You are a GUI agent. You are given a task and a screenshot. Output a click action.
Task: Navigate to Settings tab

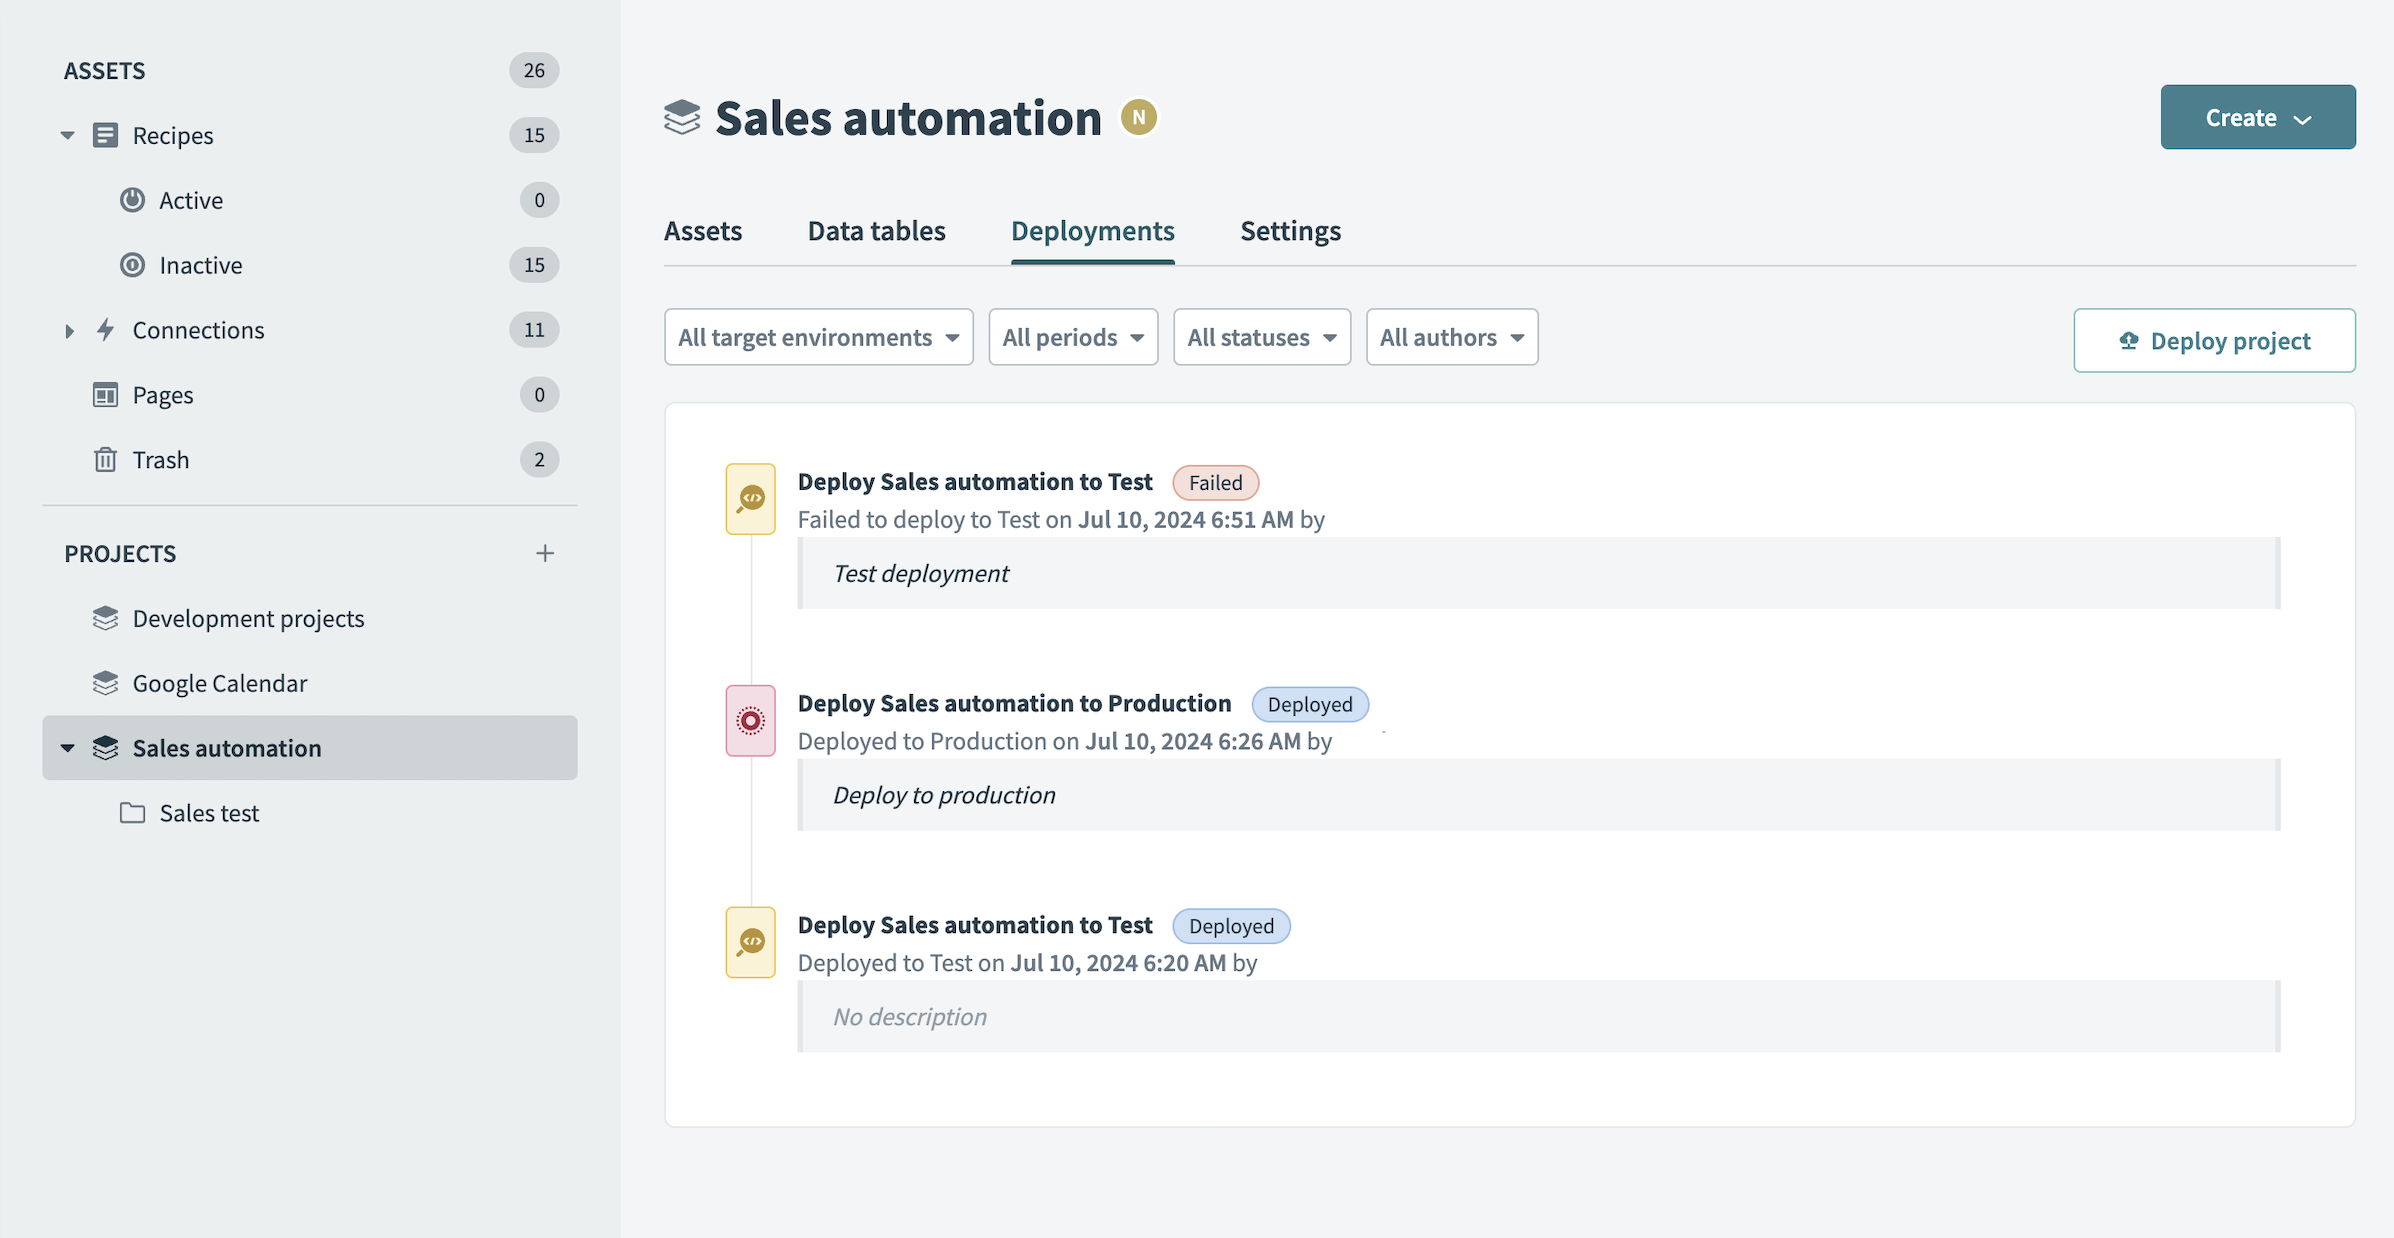point(1289,229)
